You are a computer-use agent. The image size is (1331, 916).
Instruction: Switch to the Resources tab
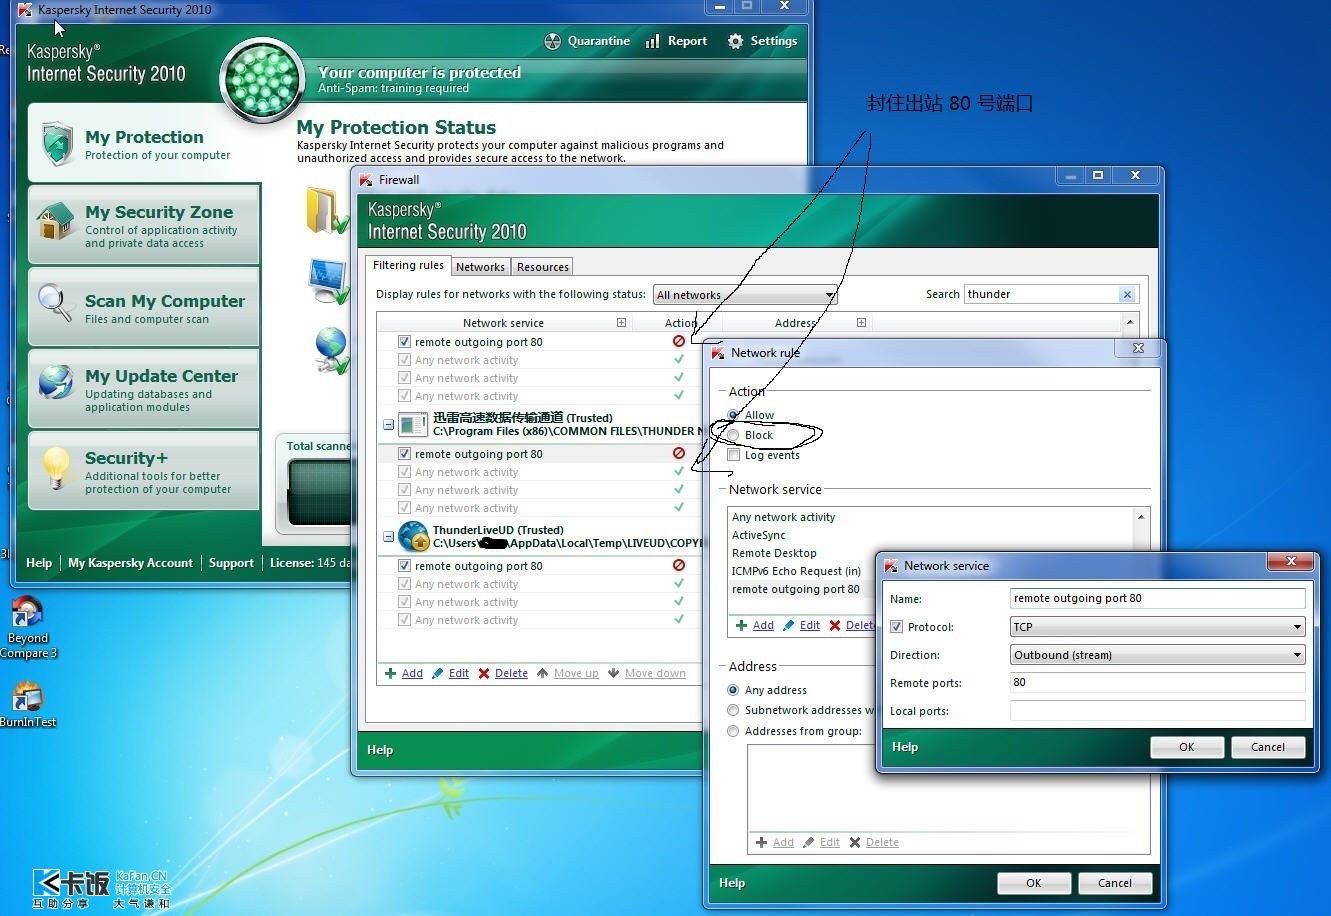(x=543, y=267)
